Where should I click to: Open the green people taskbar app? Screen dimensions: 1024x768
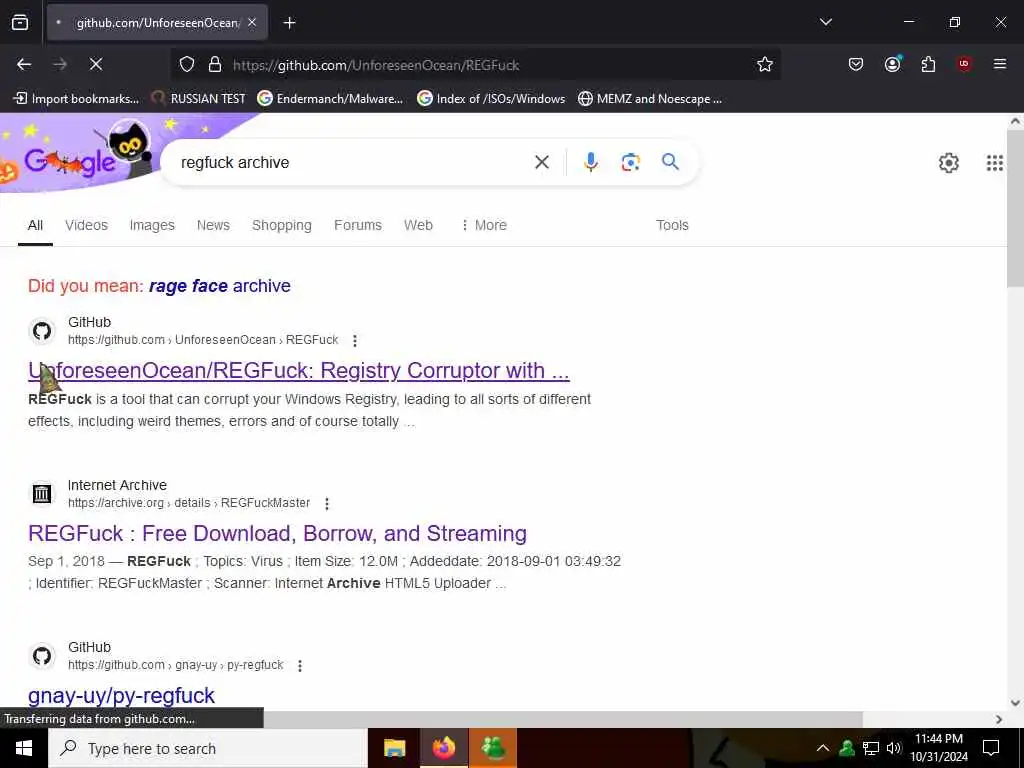[493, 748]
